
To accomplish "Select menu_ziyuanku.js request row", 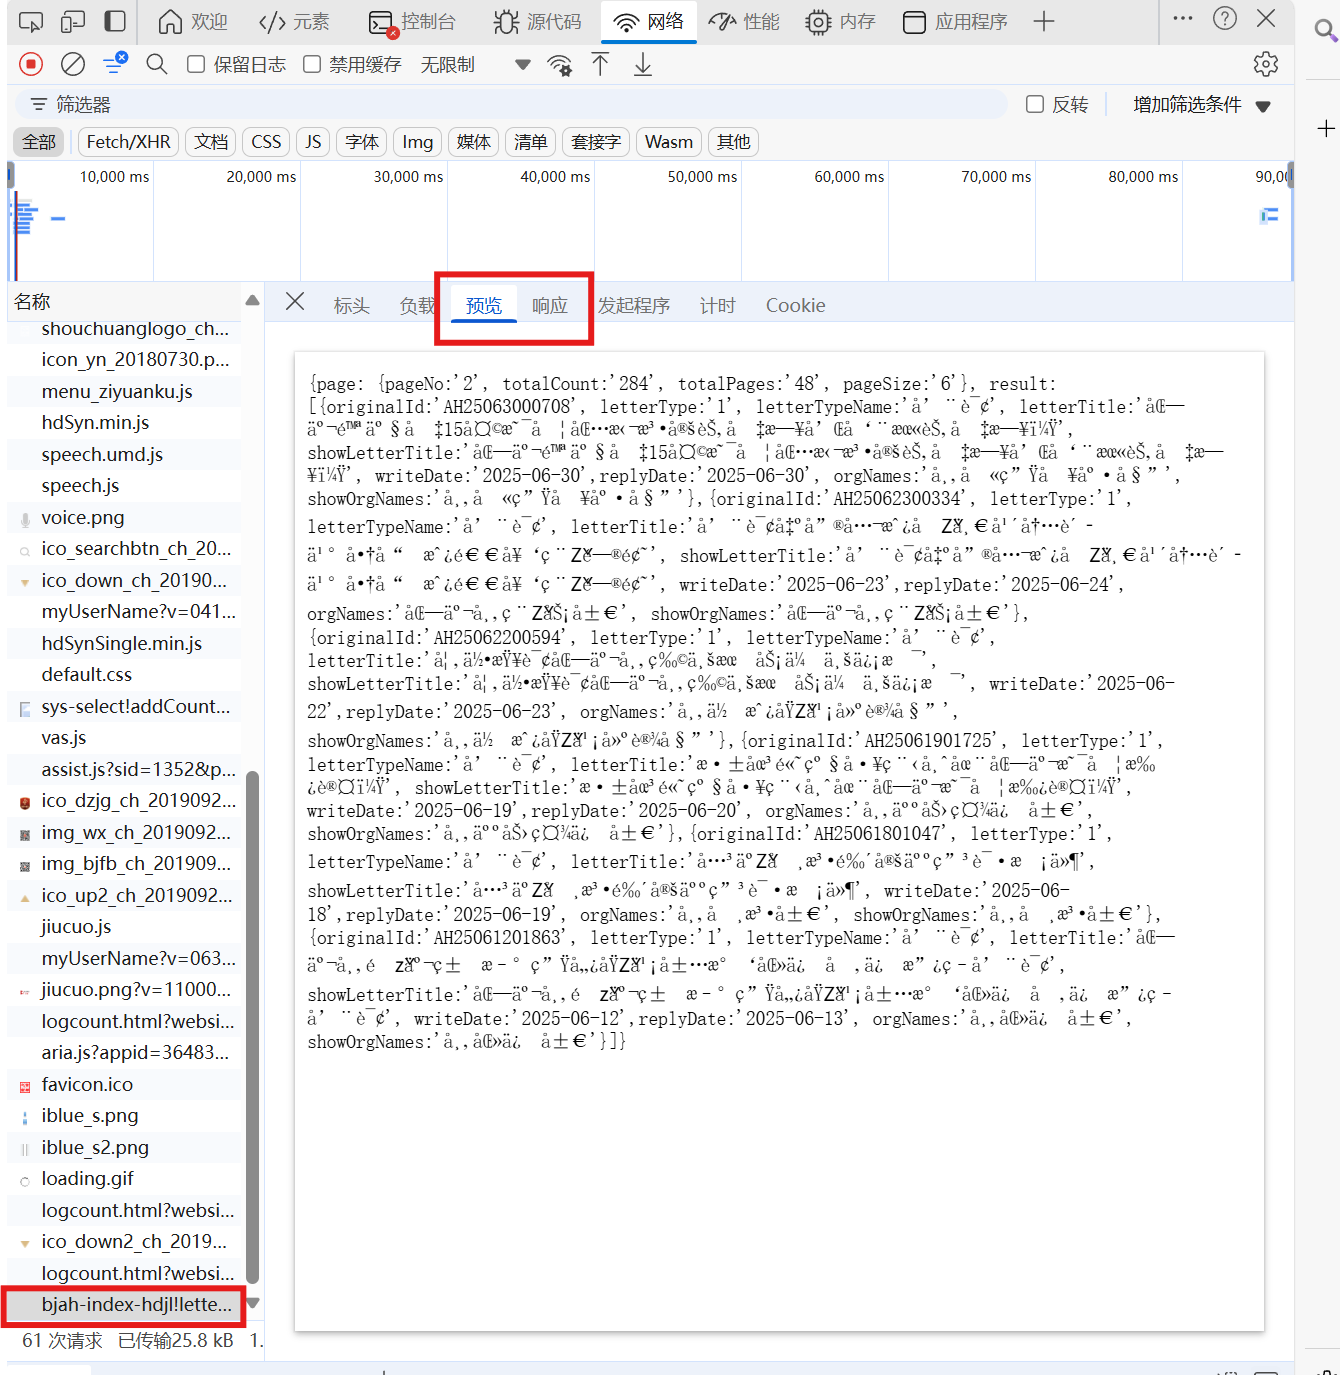I will [x=124, y=391].
